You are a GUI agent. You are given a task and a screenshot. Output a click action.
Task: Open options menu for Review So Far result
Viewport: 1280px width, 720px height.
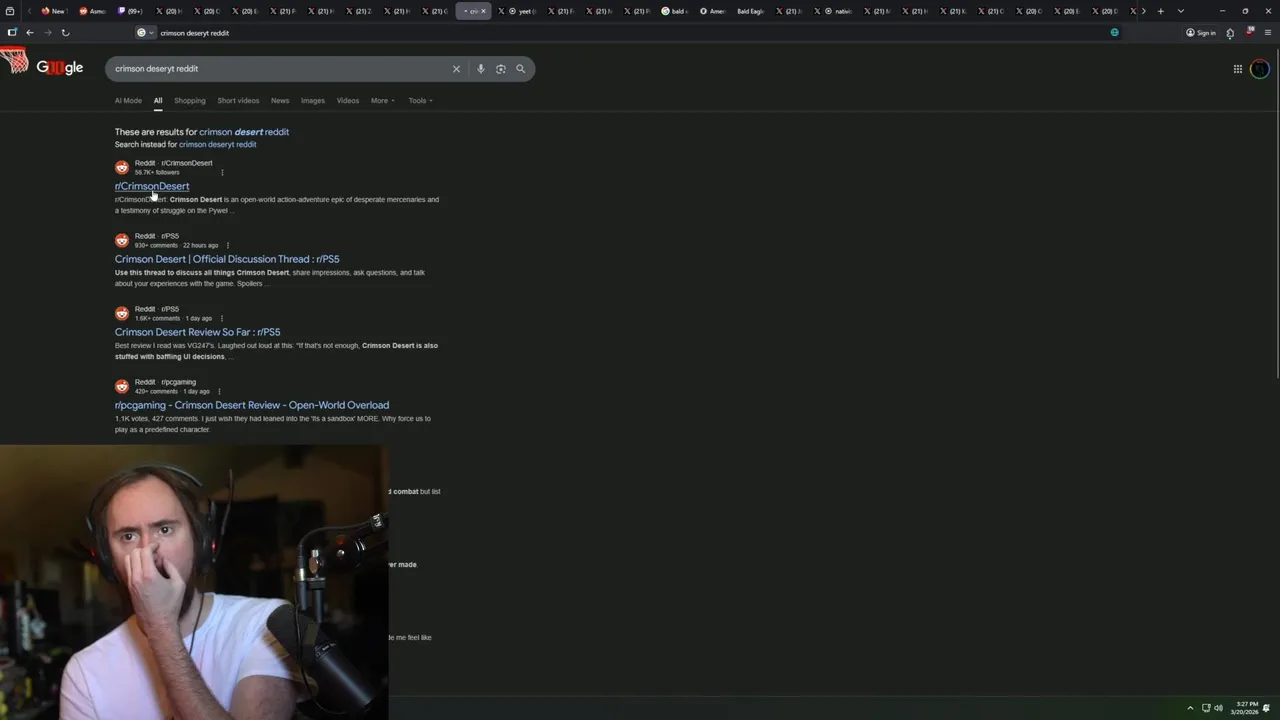click(x=222, y=318)
